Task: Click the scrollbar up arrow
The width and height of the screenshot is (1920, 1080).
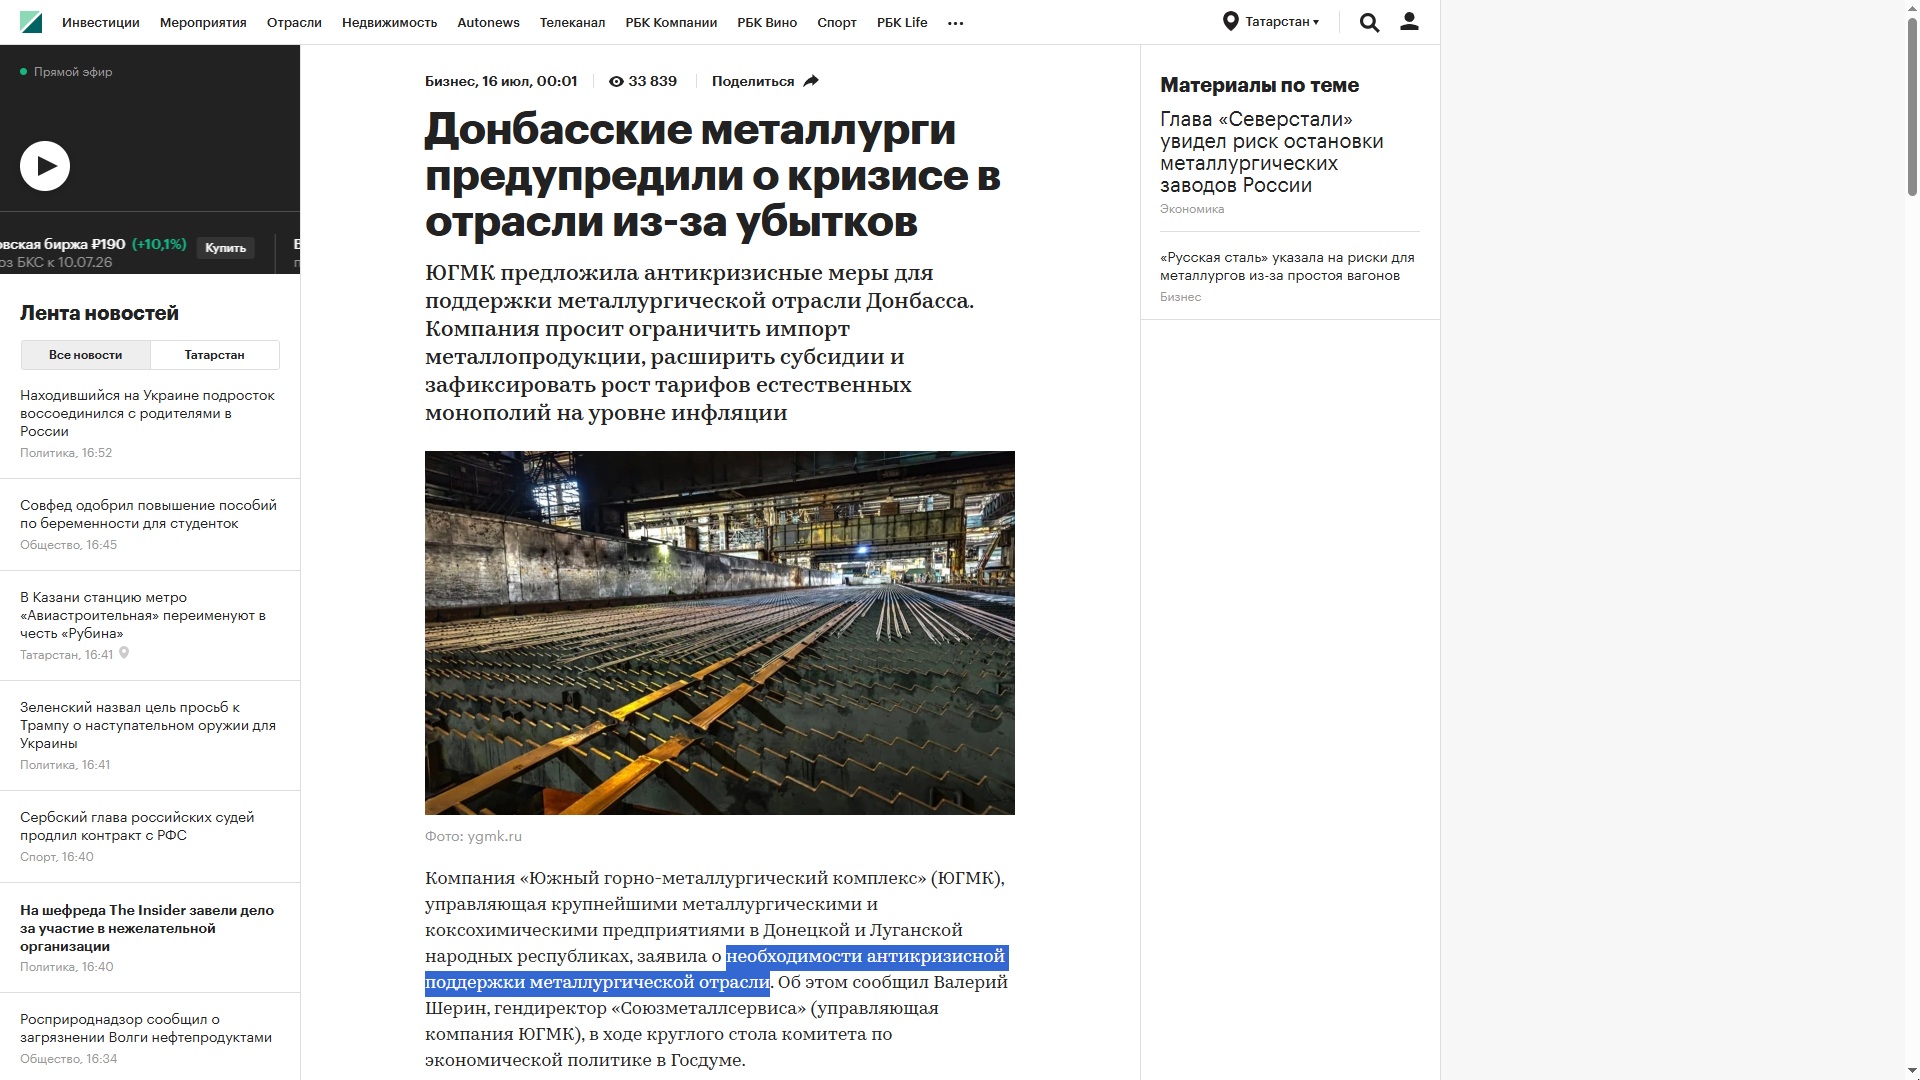Action: pyautogui.click(x=1912, y=8)
